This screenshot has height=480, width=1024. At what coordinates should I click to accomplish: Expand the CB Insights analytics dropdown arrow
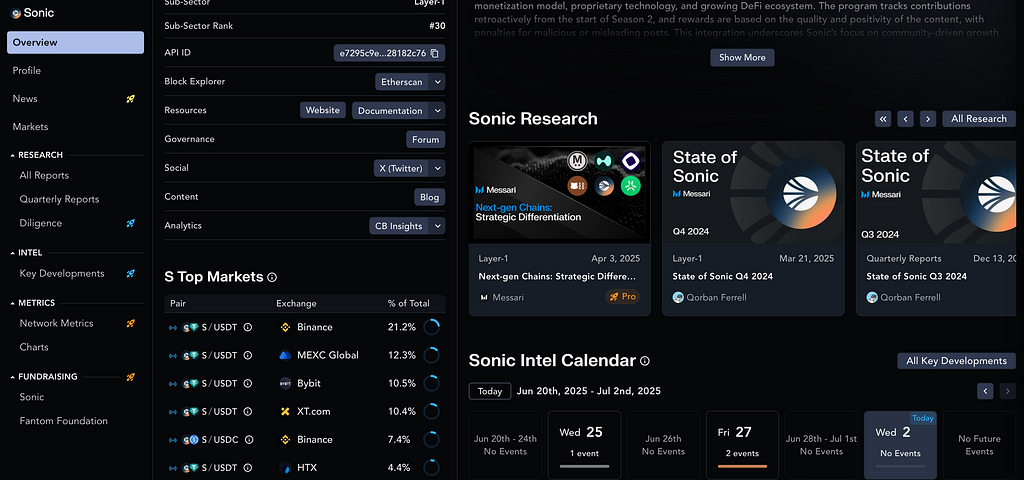pos(438,225)
